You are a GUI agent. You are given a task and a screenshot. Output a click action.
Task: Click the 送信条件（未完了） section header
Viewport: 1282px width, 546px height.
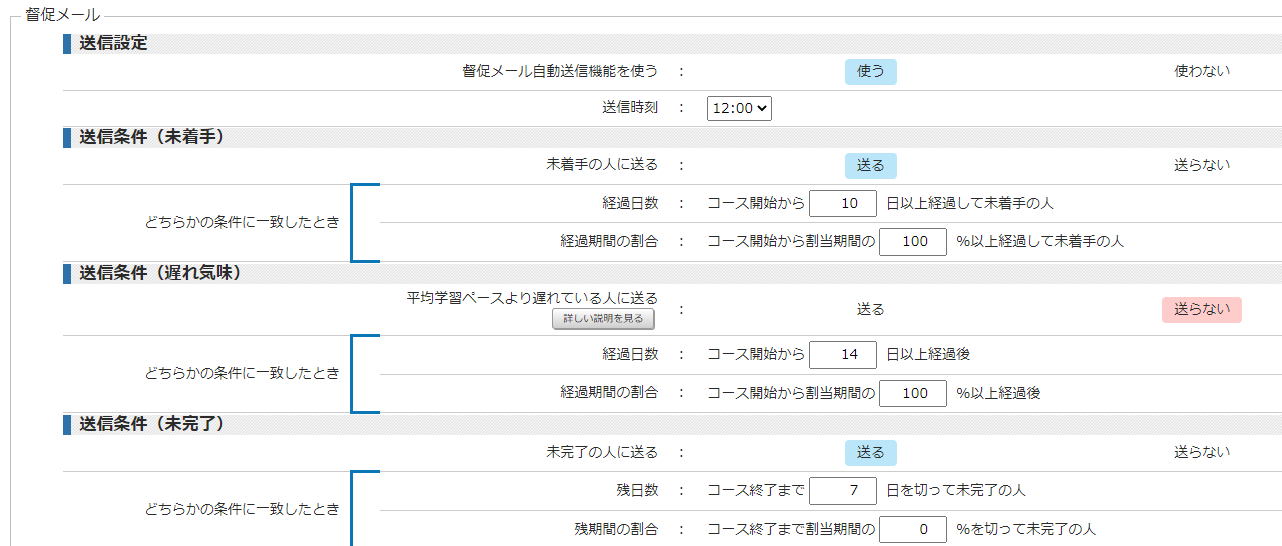[x=151, y=424]
